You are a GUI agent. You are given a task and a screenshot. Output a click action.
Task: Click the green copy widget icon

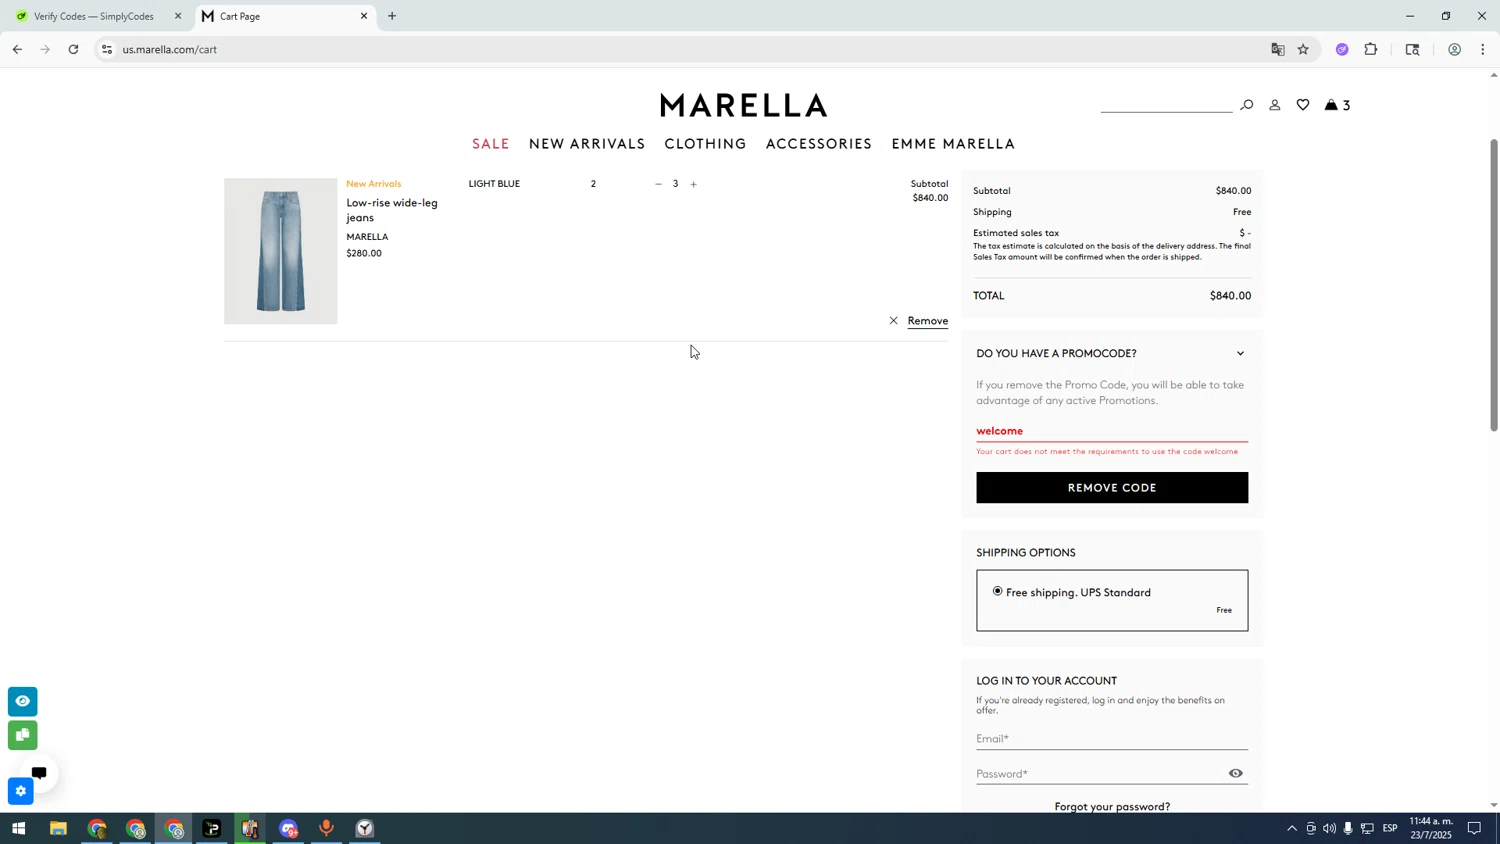point(22,735)
